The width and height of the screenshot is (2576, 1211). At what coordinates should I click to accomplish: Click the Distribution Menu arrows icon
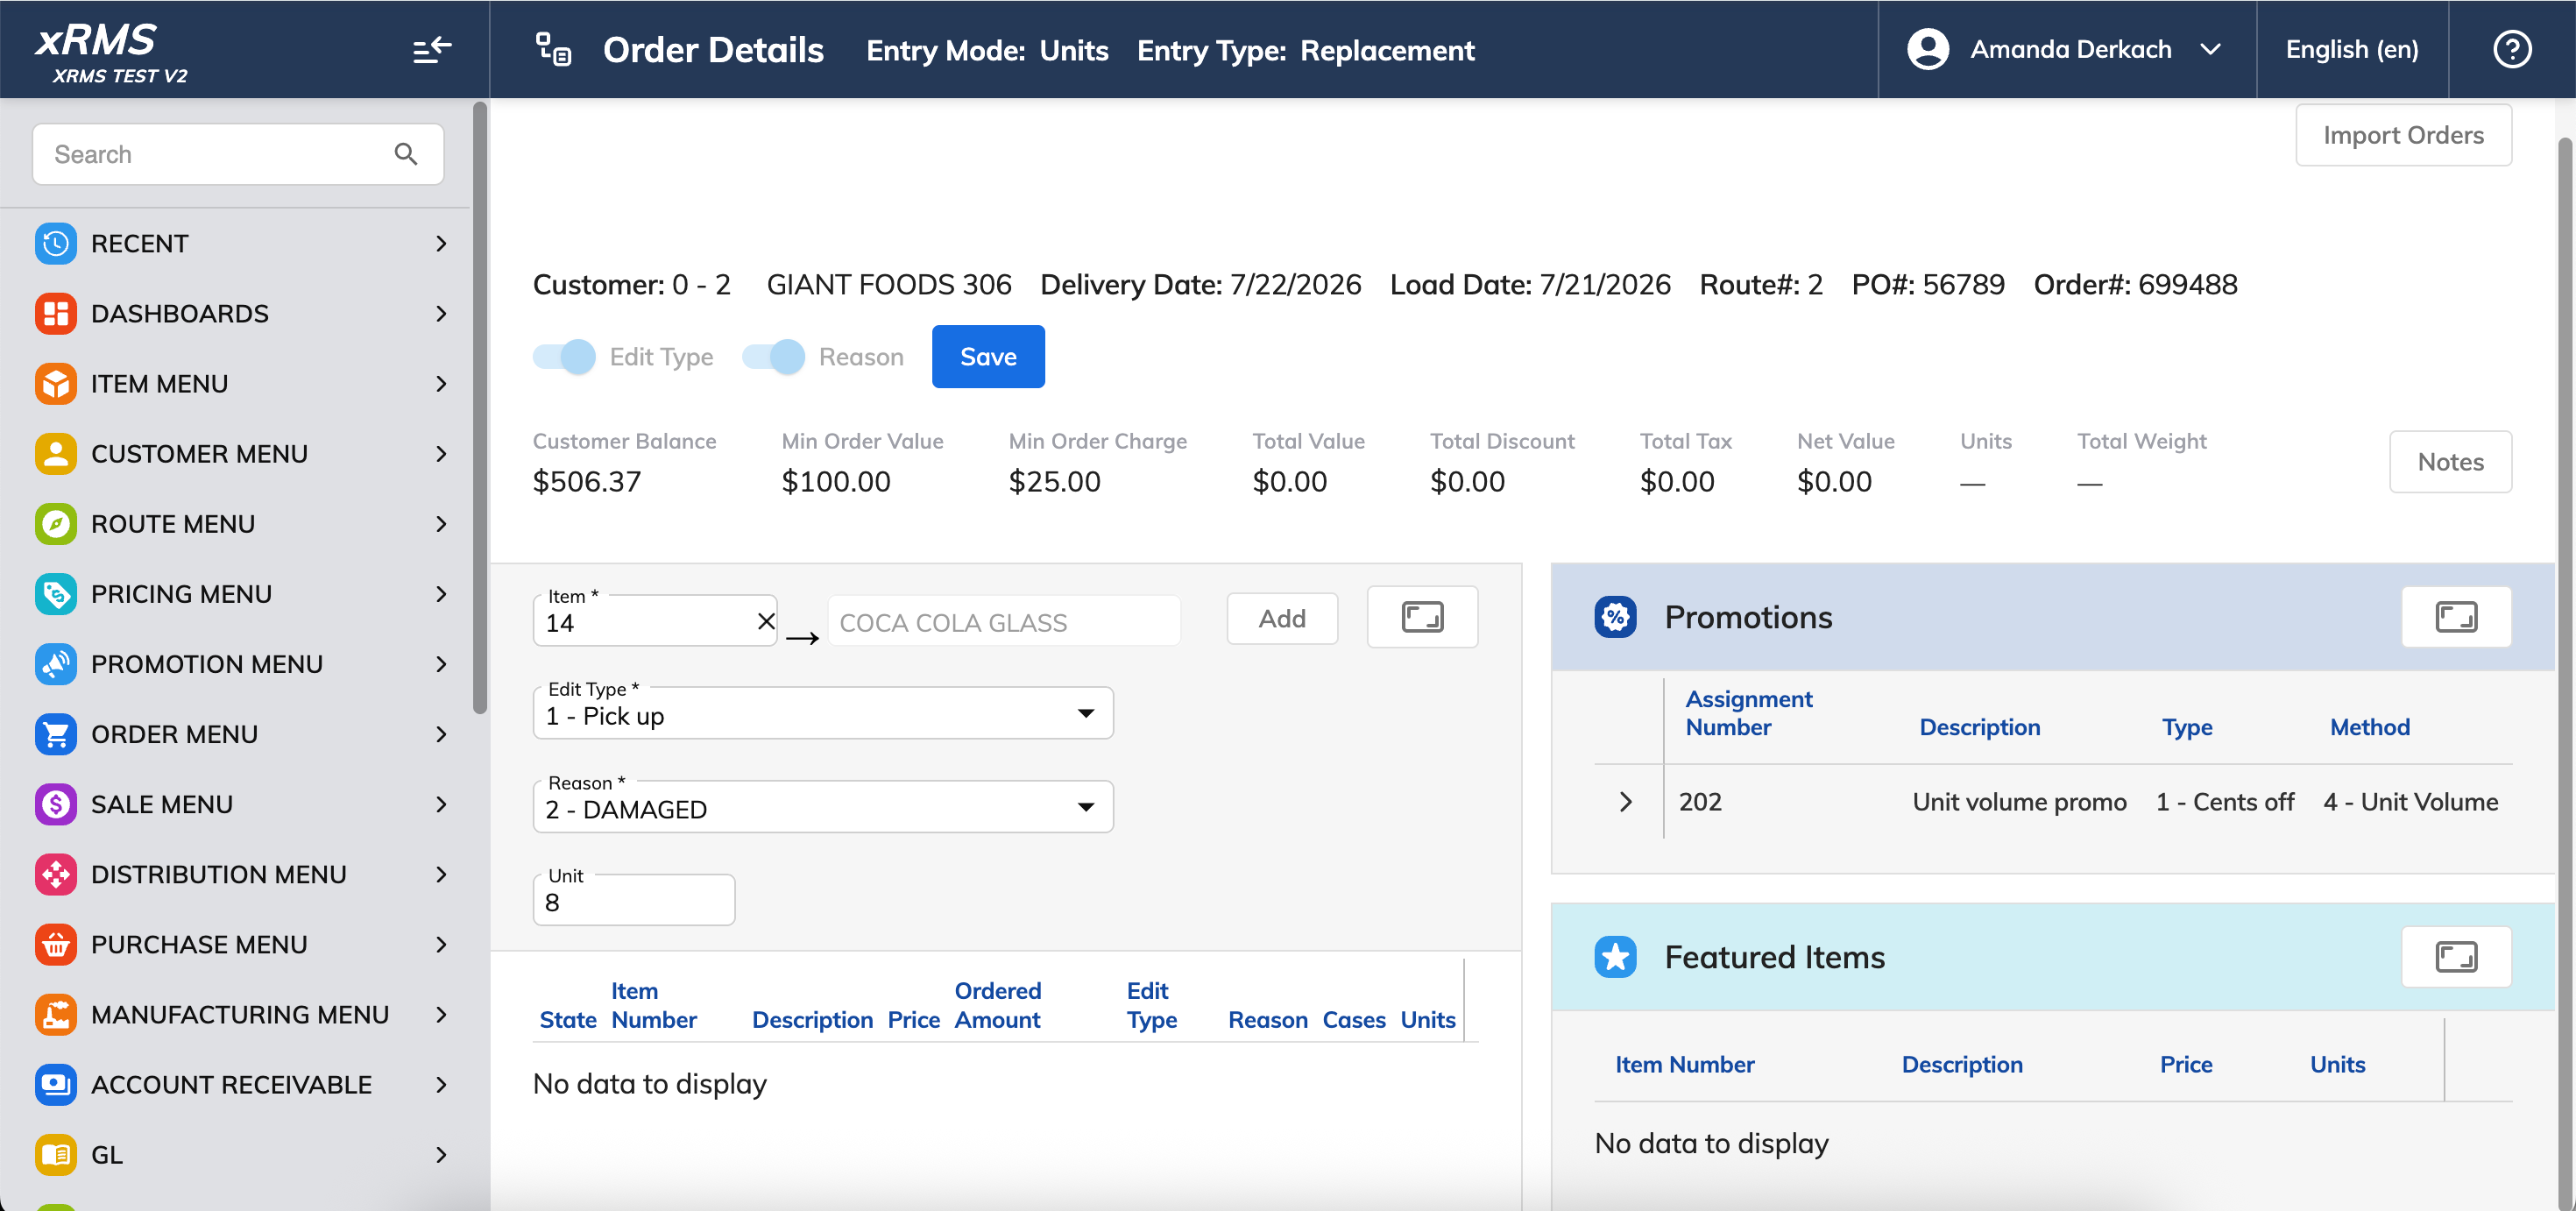click(x=56, y=873)
